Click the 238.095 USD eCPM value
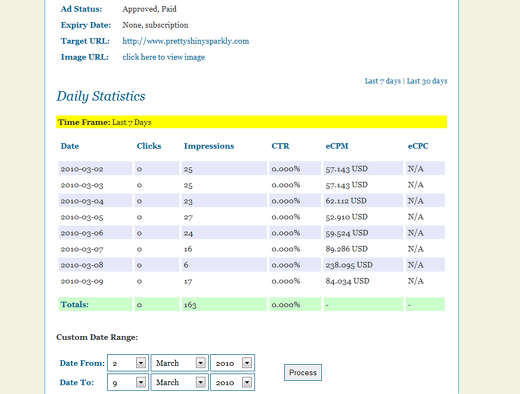520x394 pixels. 349,265
